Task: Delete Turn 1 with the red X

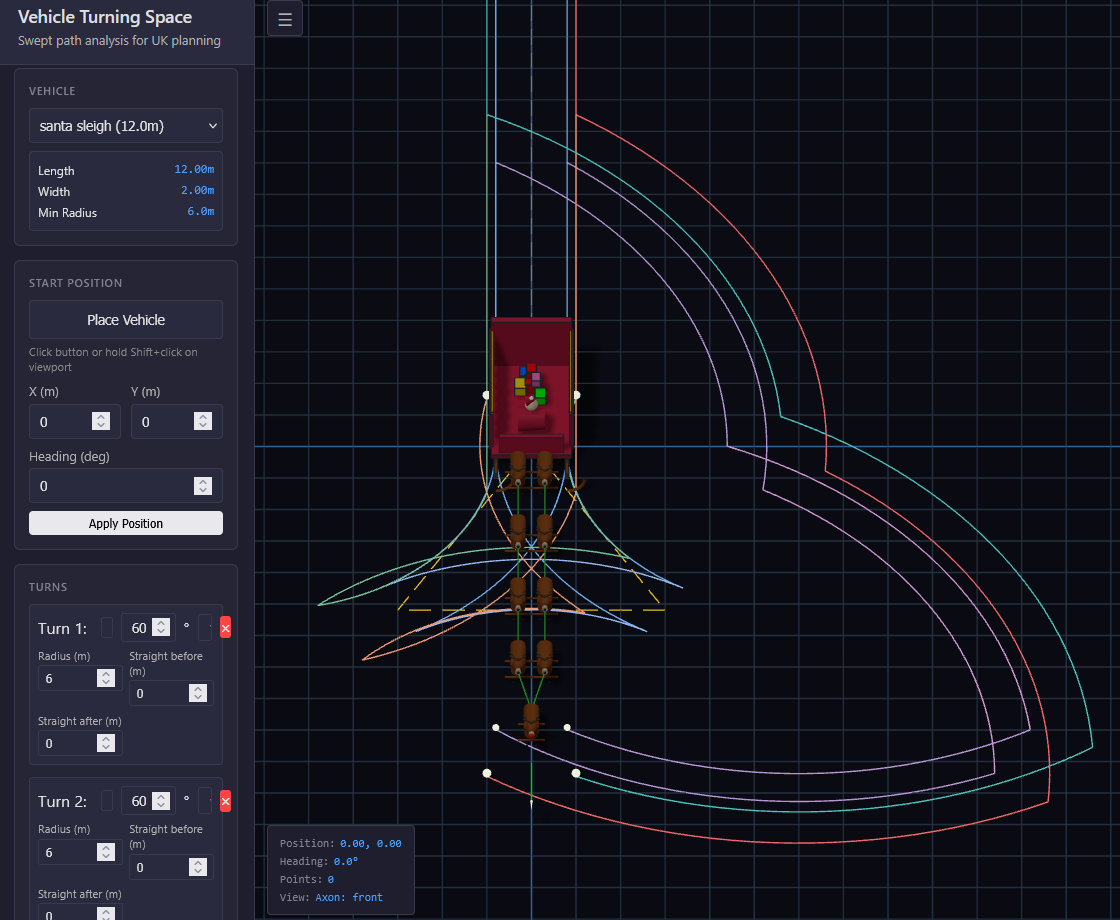Action: [x=225, y=628]
